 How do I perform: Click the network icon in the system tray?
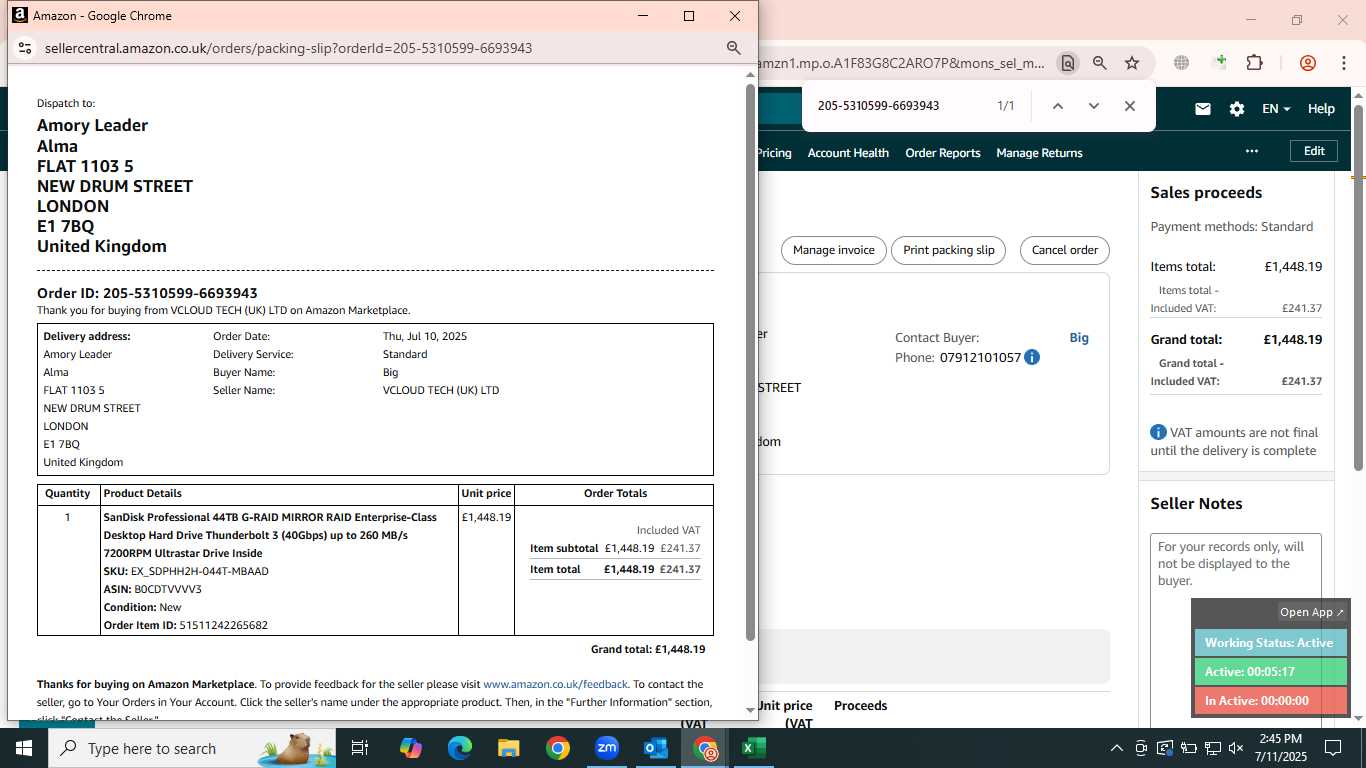[1212, 748]
